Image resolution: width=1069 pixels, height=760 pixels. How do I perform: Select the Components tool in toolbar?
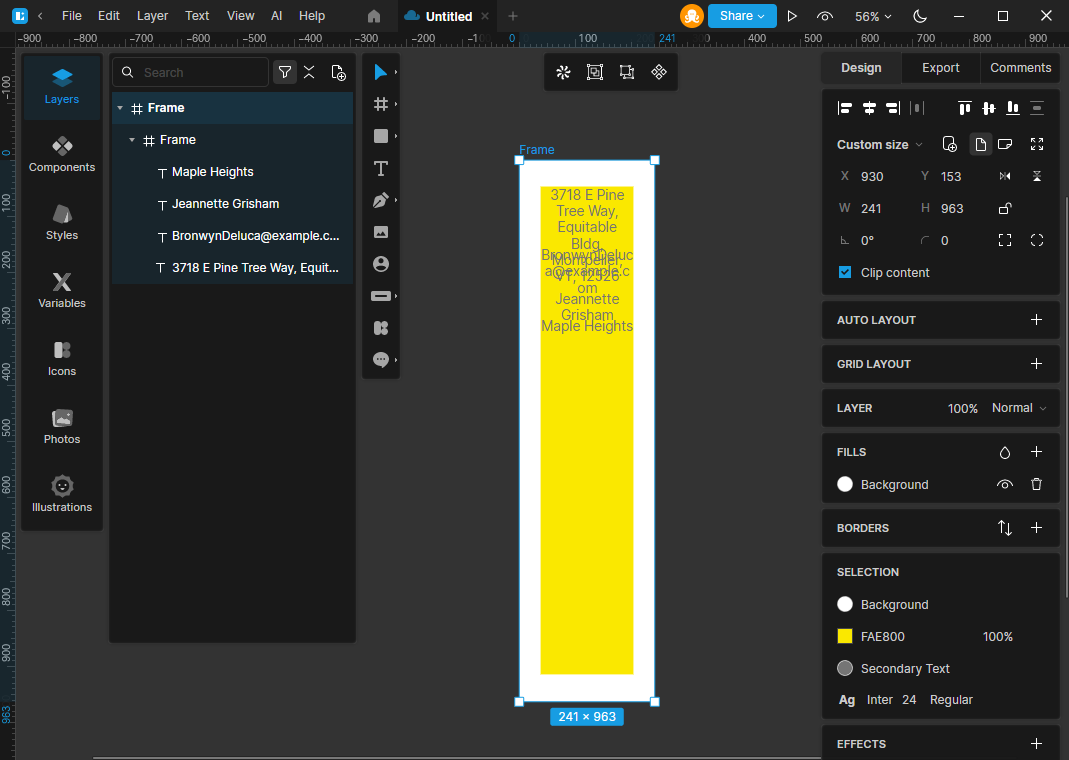[380, 328]
